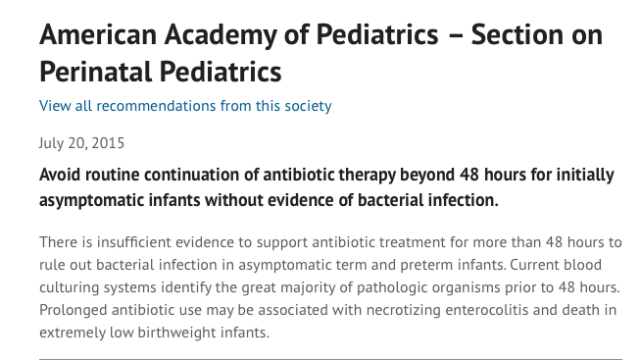
Task: Click the 'There is insufficient evidence' sentence line
Action: pyautogui.click(x=331, y=242)
